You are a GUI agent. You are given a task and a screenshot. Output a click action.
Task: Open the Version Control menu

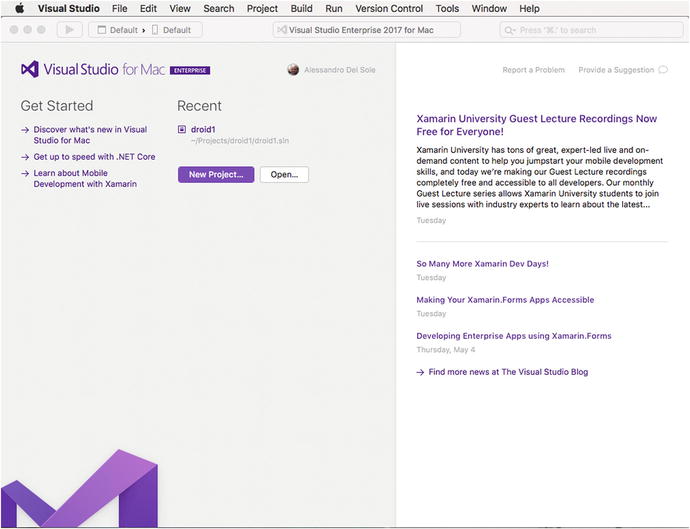coord(389,8)
